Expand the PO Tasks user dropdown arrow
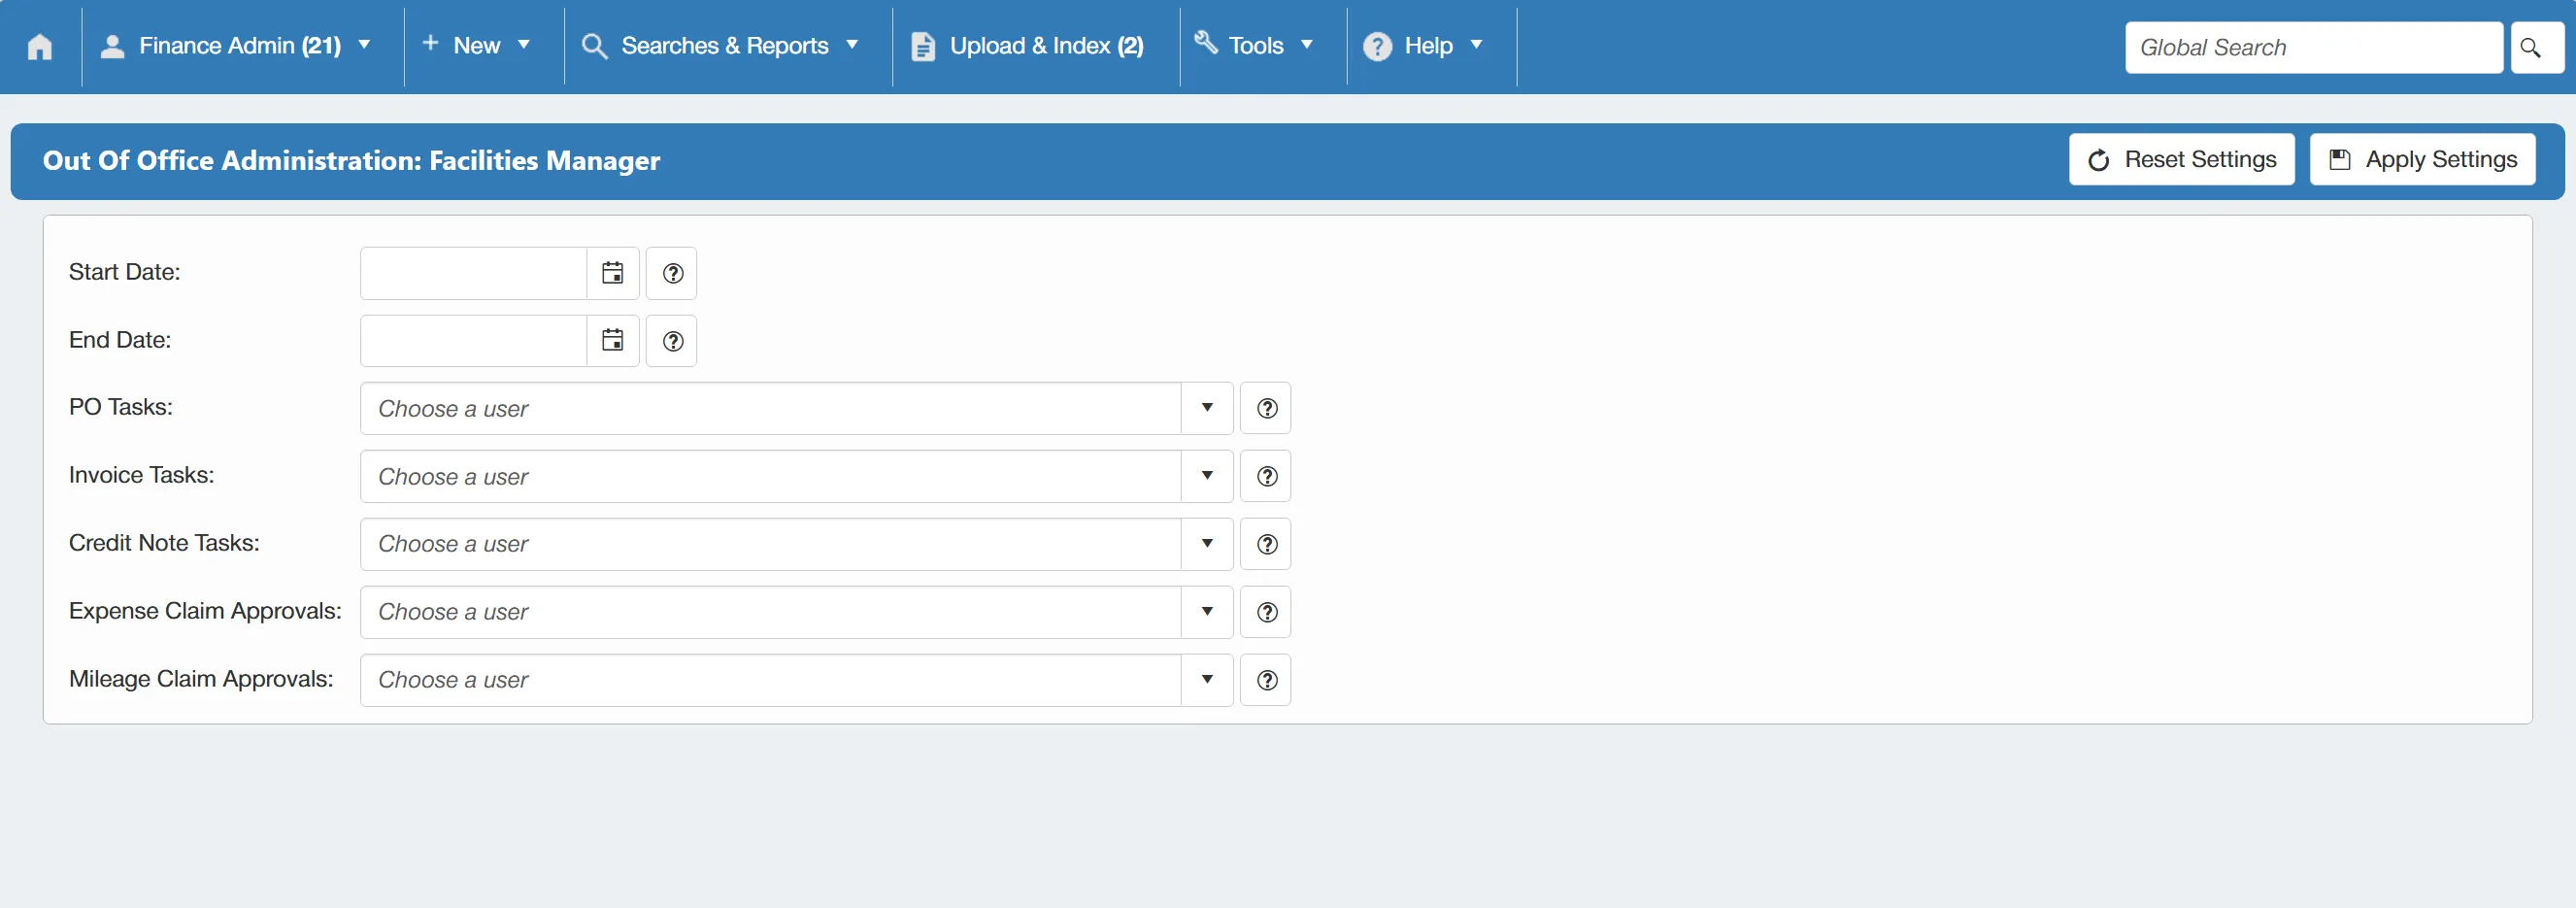Image resolution: width=2576 pixels, height=908 pixels. click(1207, 408)
